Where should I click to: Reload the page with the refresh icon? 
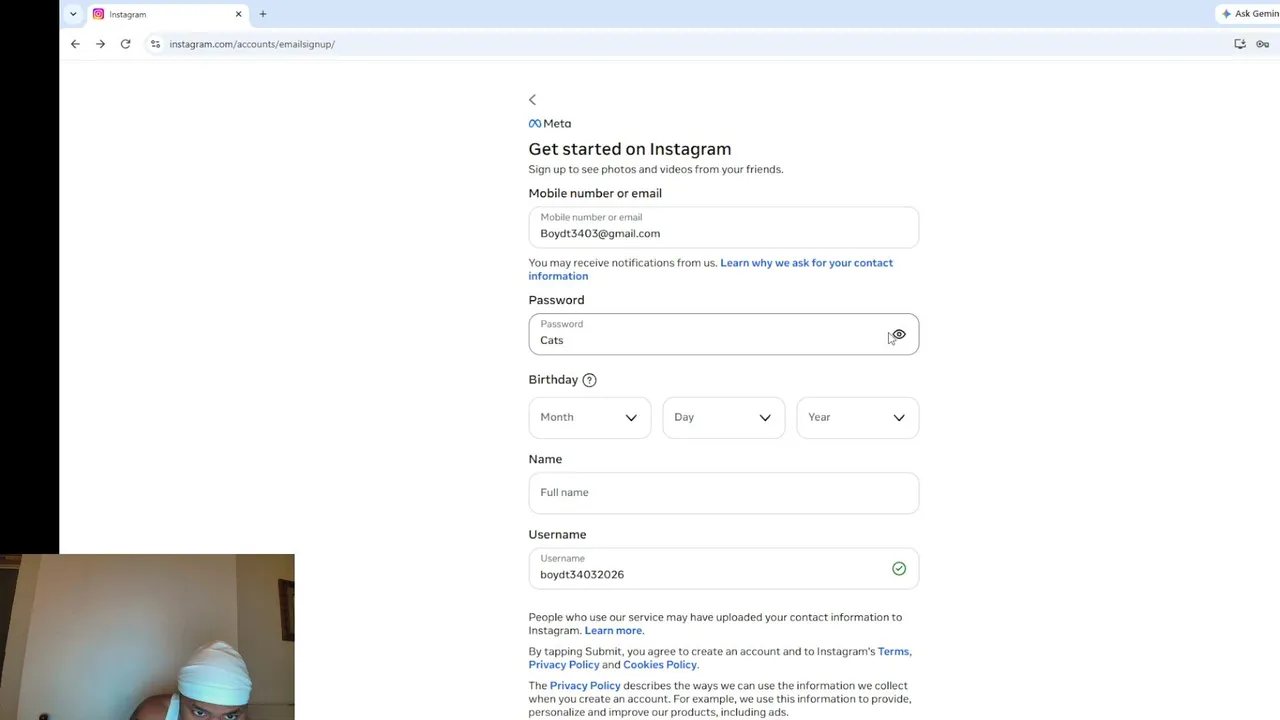click(x=125, y=44)
